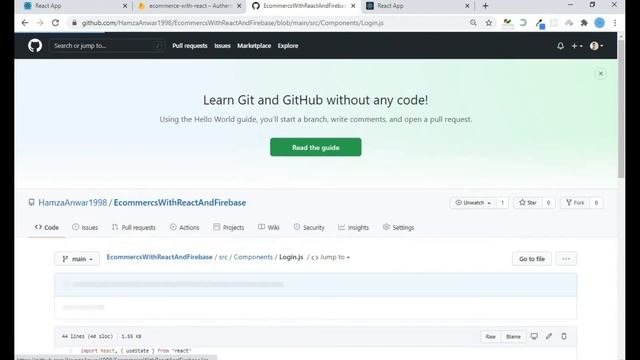Screen dimensions: 640x360
Task: Select the repository Pull requests tab
Action: click(x=134, y=227)
